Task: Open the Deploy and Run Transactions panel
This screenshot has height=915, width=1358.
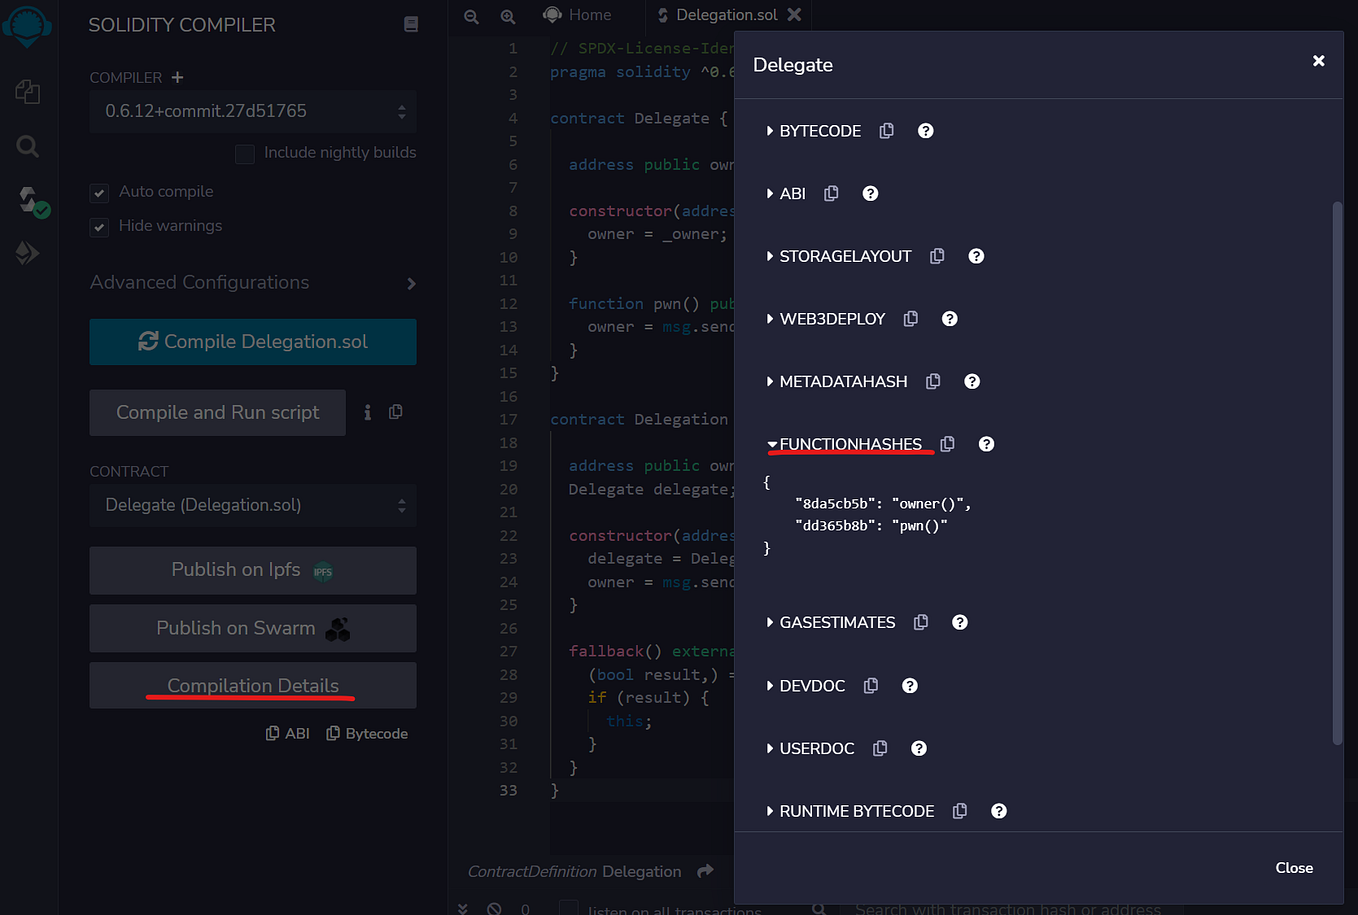Action: click(28, 252)
